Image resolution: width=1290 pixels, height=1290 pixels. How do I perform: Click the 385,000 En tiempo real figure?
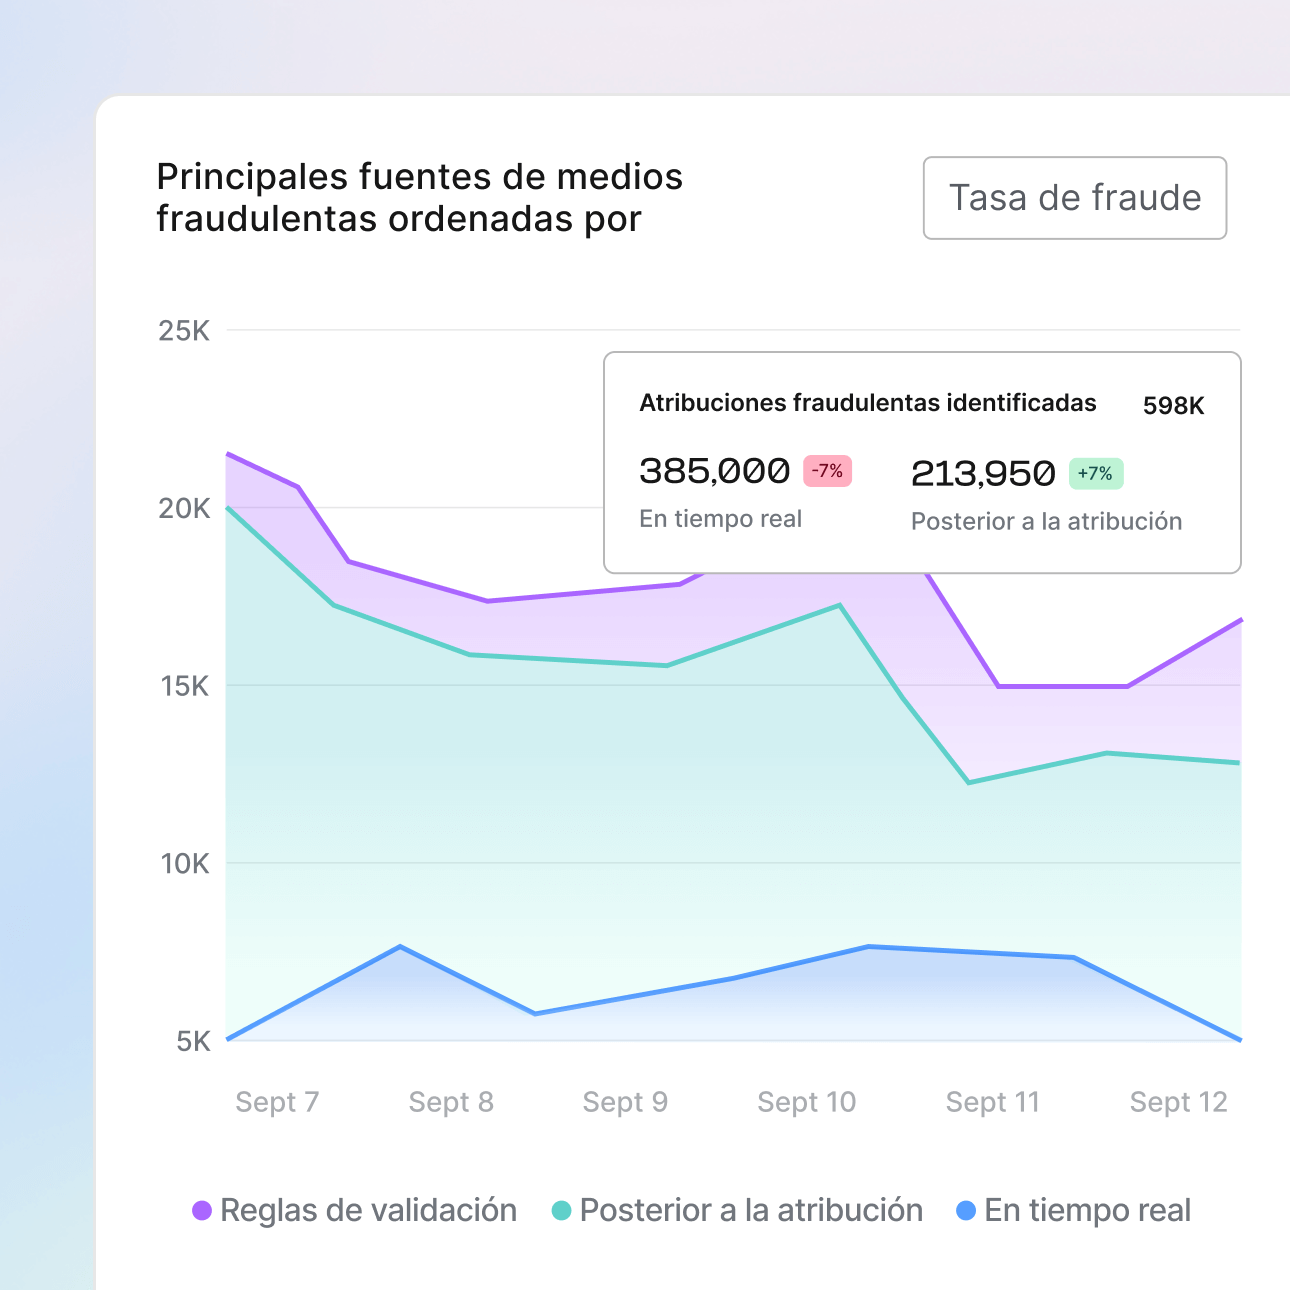(x=714, y=471)
